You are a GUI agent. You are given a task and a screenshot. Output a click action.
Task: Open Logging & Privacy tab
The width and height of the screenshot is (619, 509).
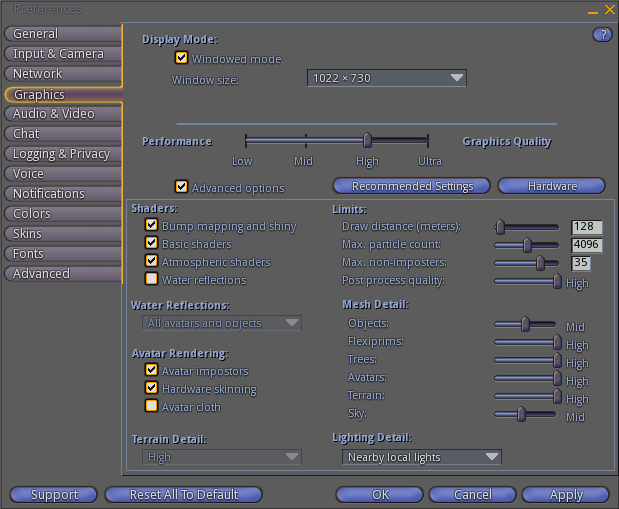[x=63, y=154]
